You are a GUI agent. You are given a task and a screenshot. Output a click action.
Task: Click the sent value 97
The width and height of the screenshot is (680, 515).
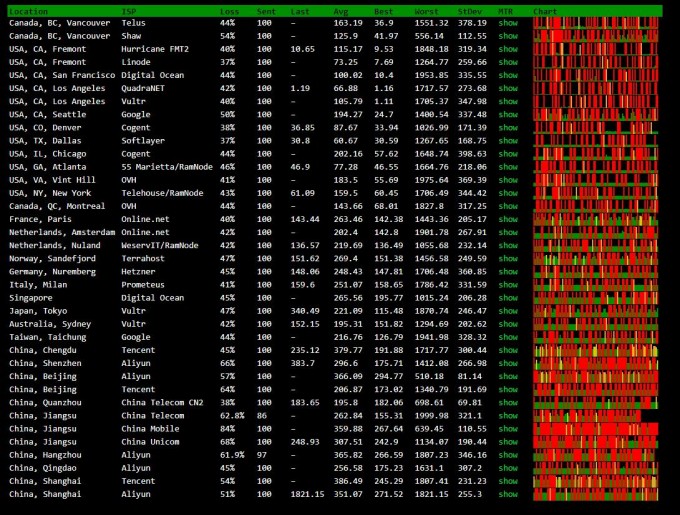click(262, 455)
